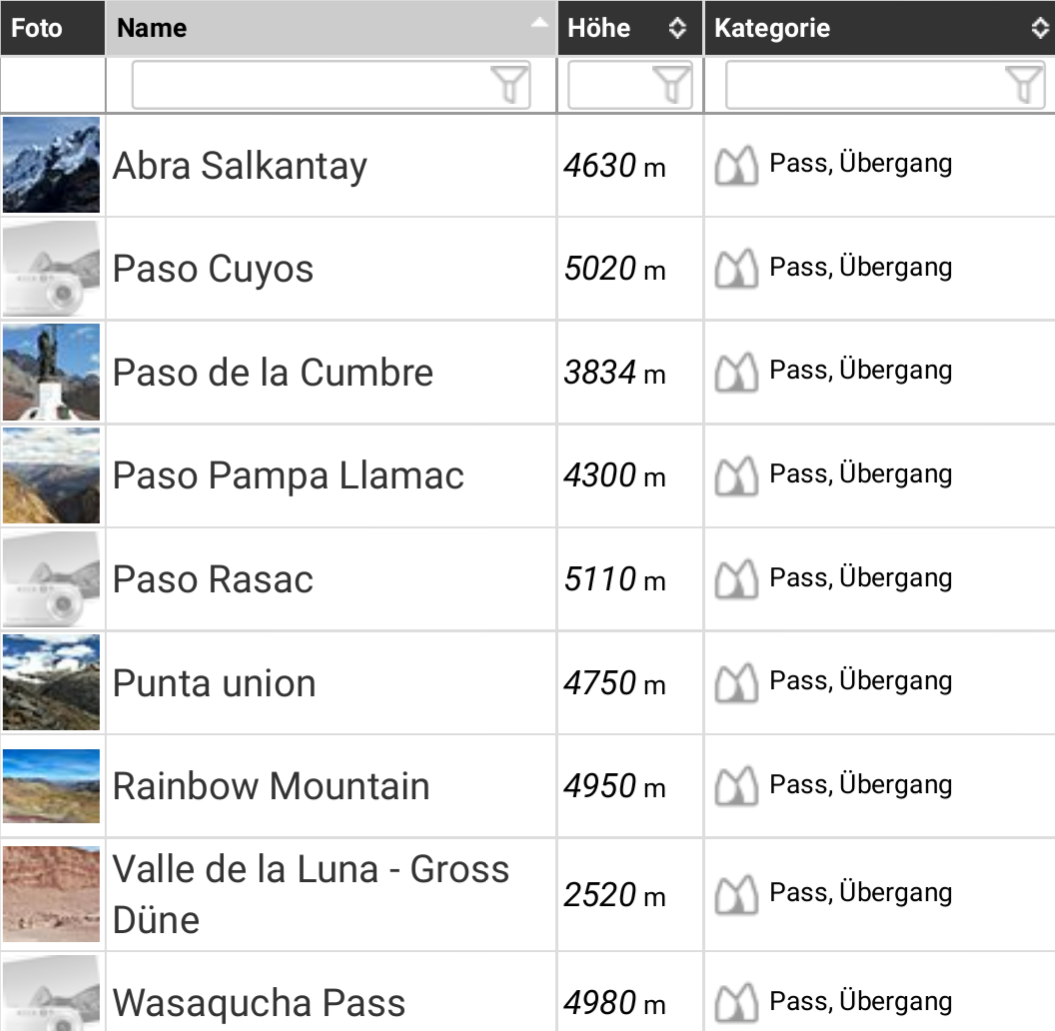Toggle sort arrows on Kategorie column
The height and width of the screenshot is (1031, 1055).
click(1040, 28)
